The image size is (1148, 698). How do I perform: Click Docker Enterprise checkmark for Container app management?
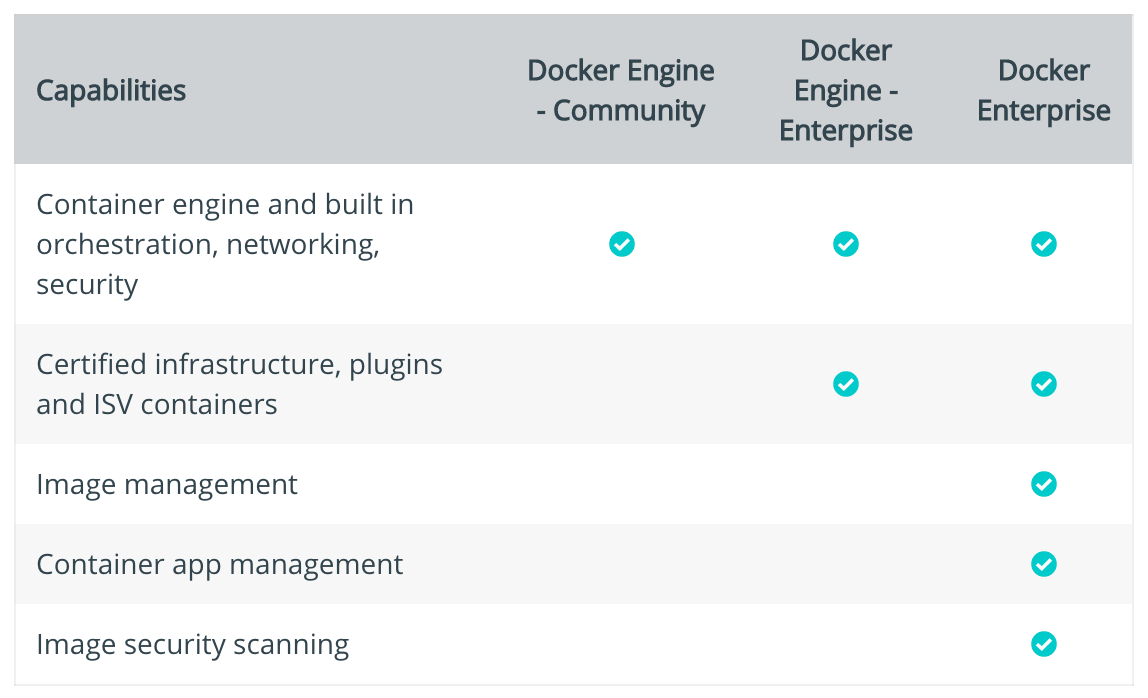click(1043, 564)
